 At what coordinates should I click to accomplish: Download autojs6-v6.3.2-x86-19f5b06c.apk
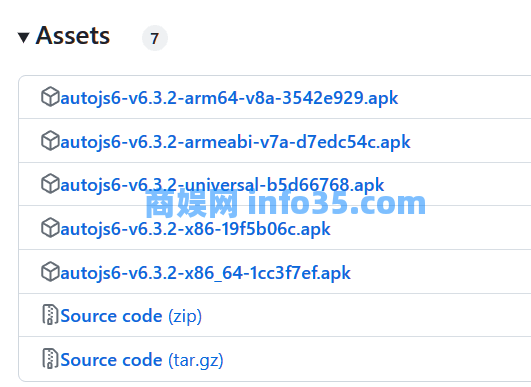[x=195, y=229]
